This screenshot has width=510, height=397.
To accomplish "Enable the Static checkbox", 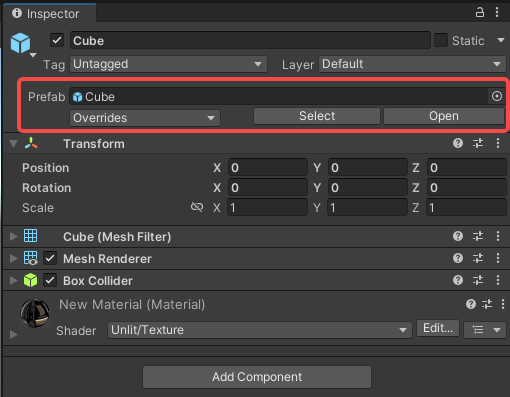I will pos(441,40).
